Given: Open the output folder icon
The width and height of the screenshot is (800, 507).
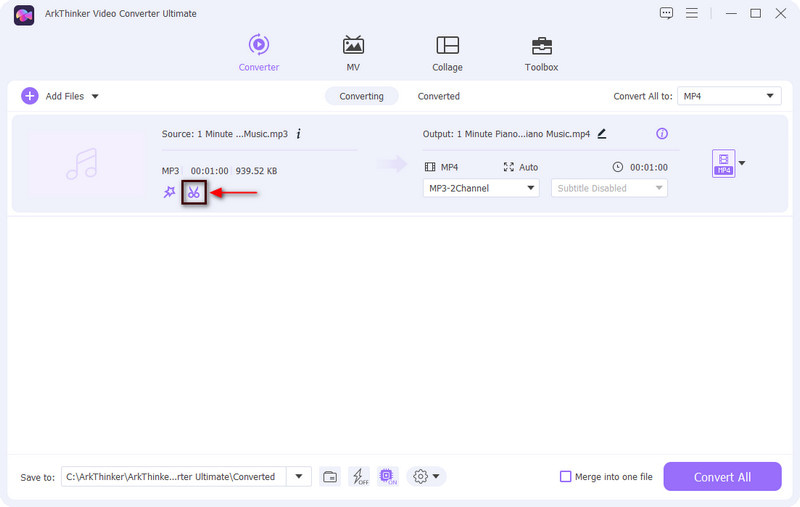Looking at the screenshot, I should pos(330,477).
